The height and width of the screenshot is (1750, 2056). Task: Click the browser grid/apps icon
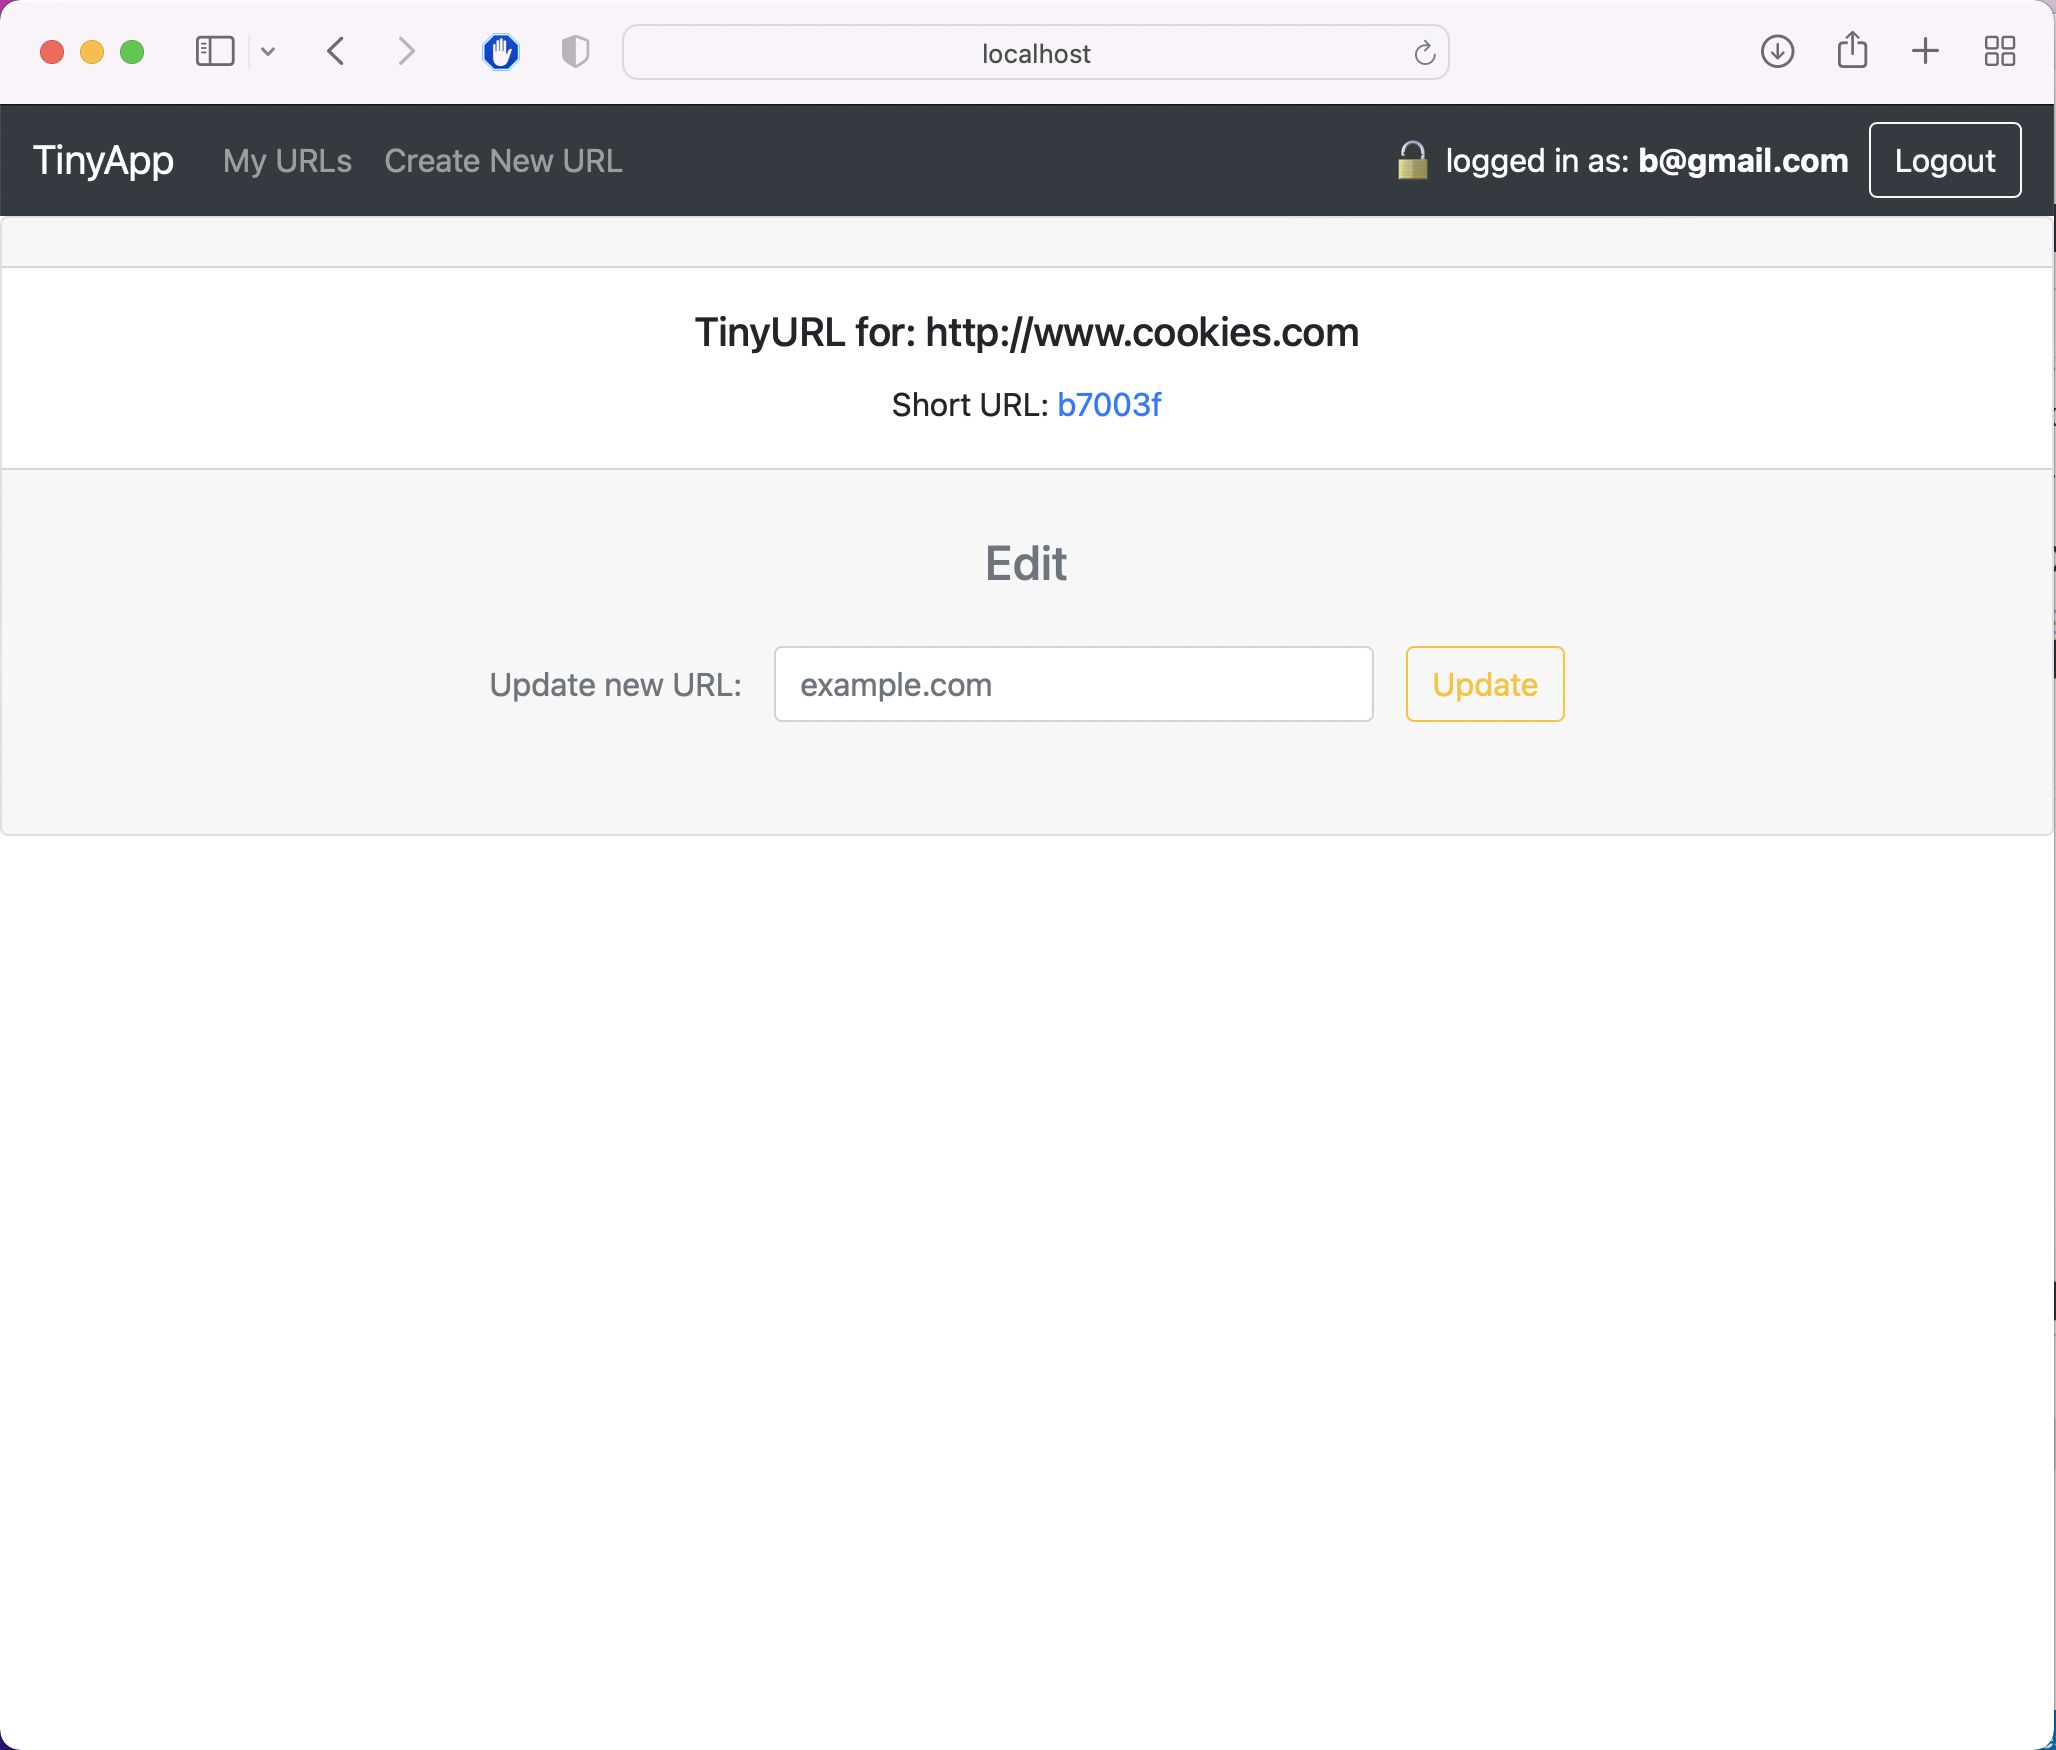coord(2000,52)
